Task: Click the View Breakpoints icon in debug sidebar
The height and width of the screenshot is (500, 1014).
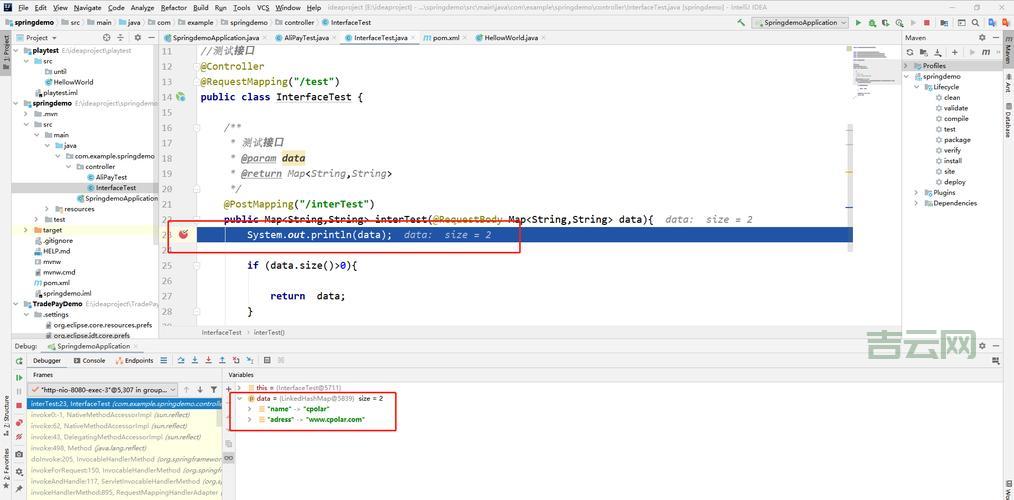Action: click(19, 423)
